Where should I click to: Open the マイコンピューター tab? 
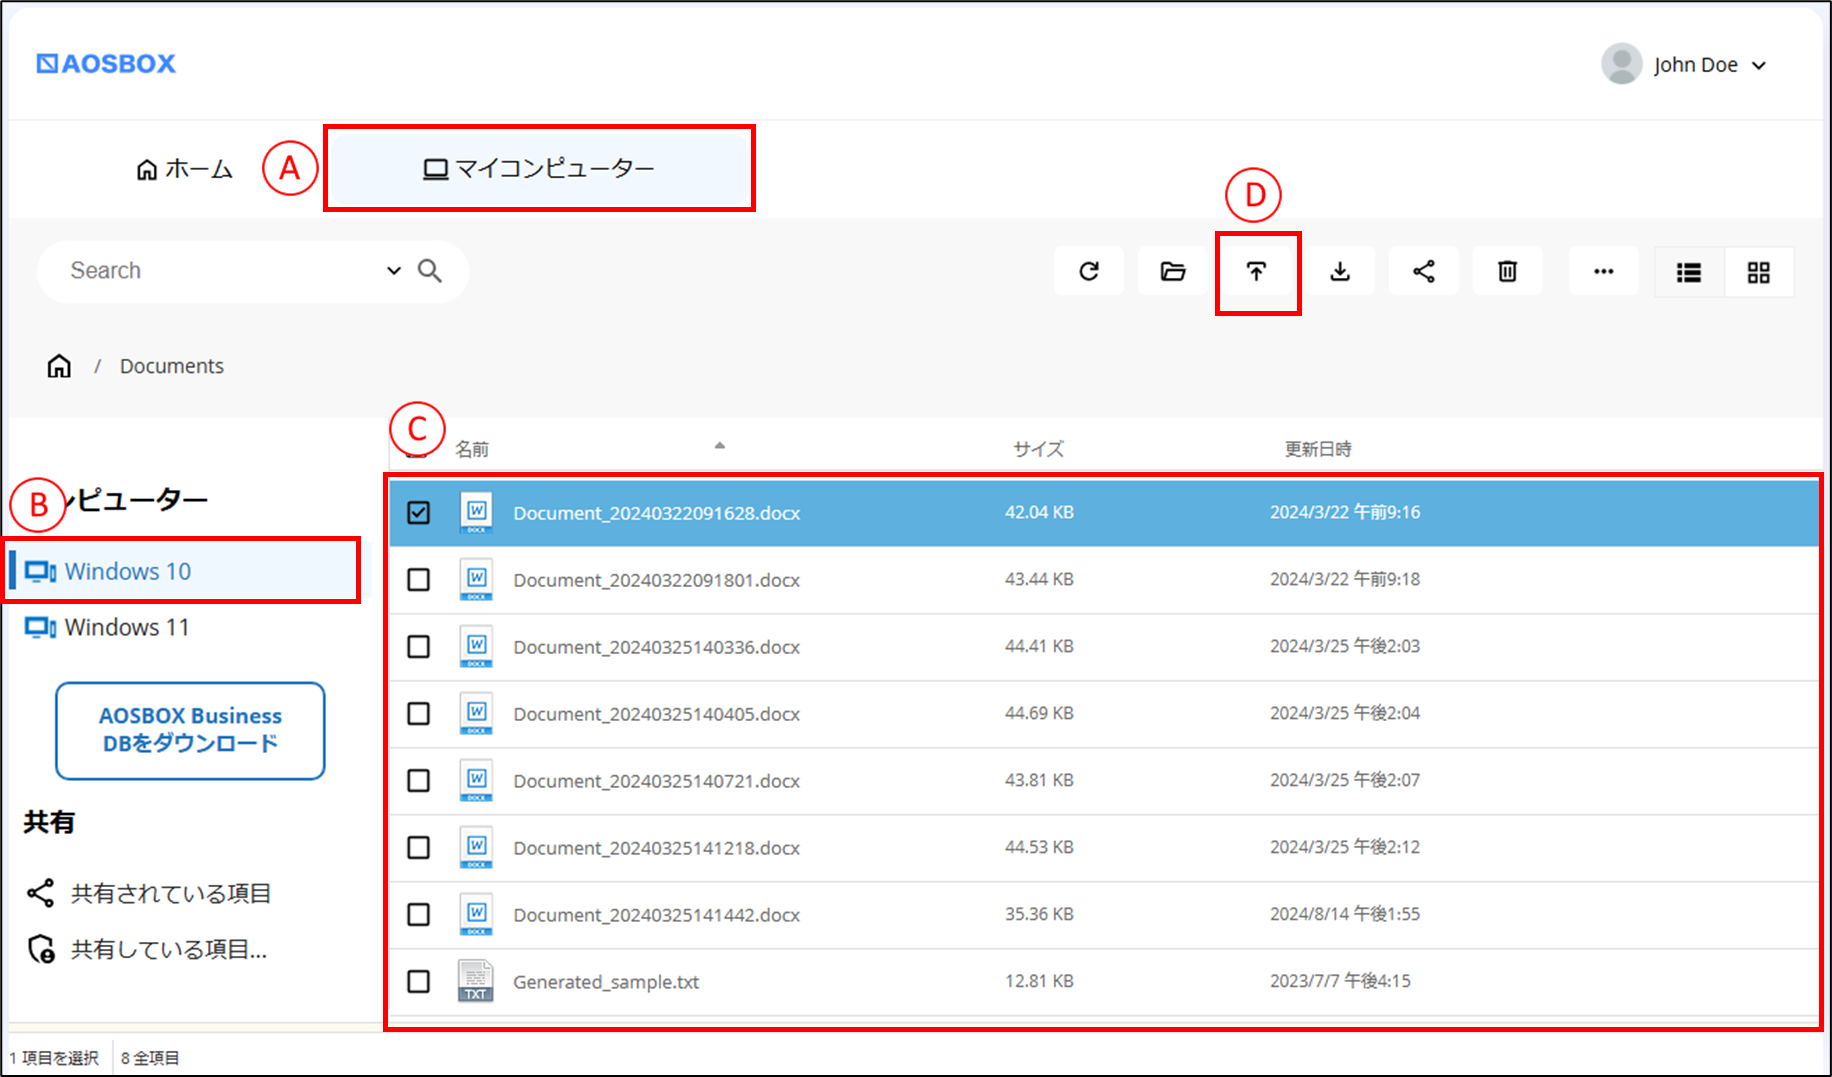pos(539,168)
